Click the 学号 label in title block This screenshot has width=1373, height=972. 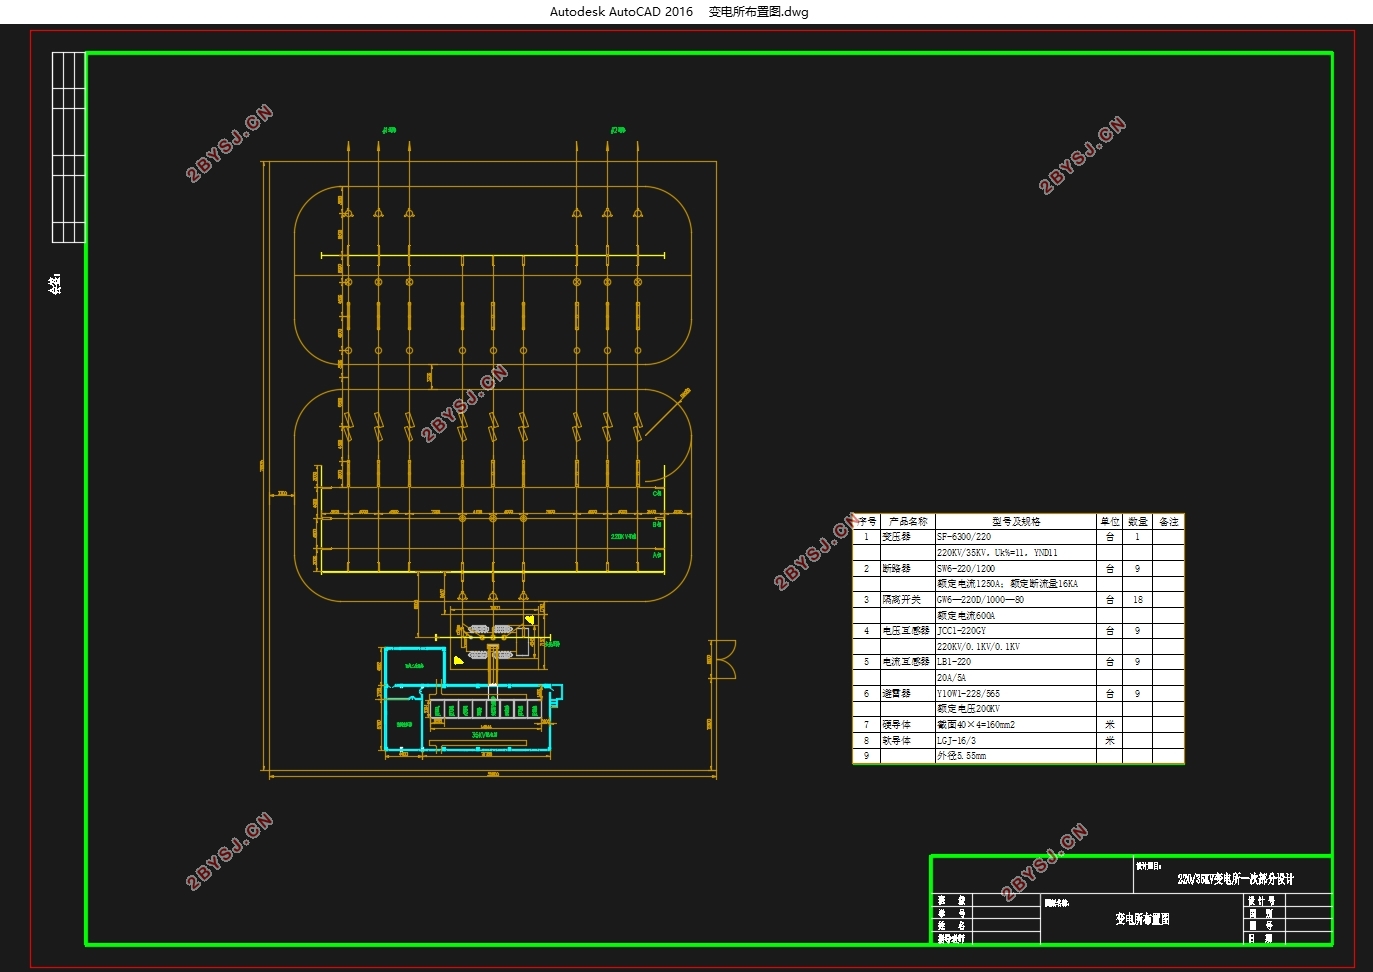click(x=952, y=913)
